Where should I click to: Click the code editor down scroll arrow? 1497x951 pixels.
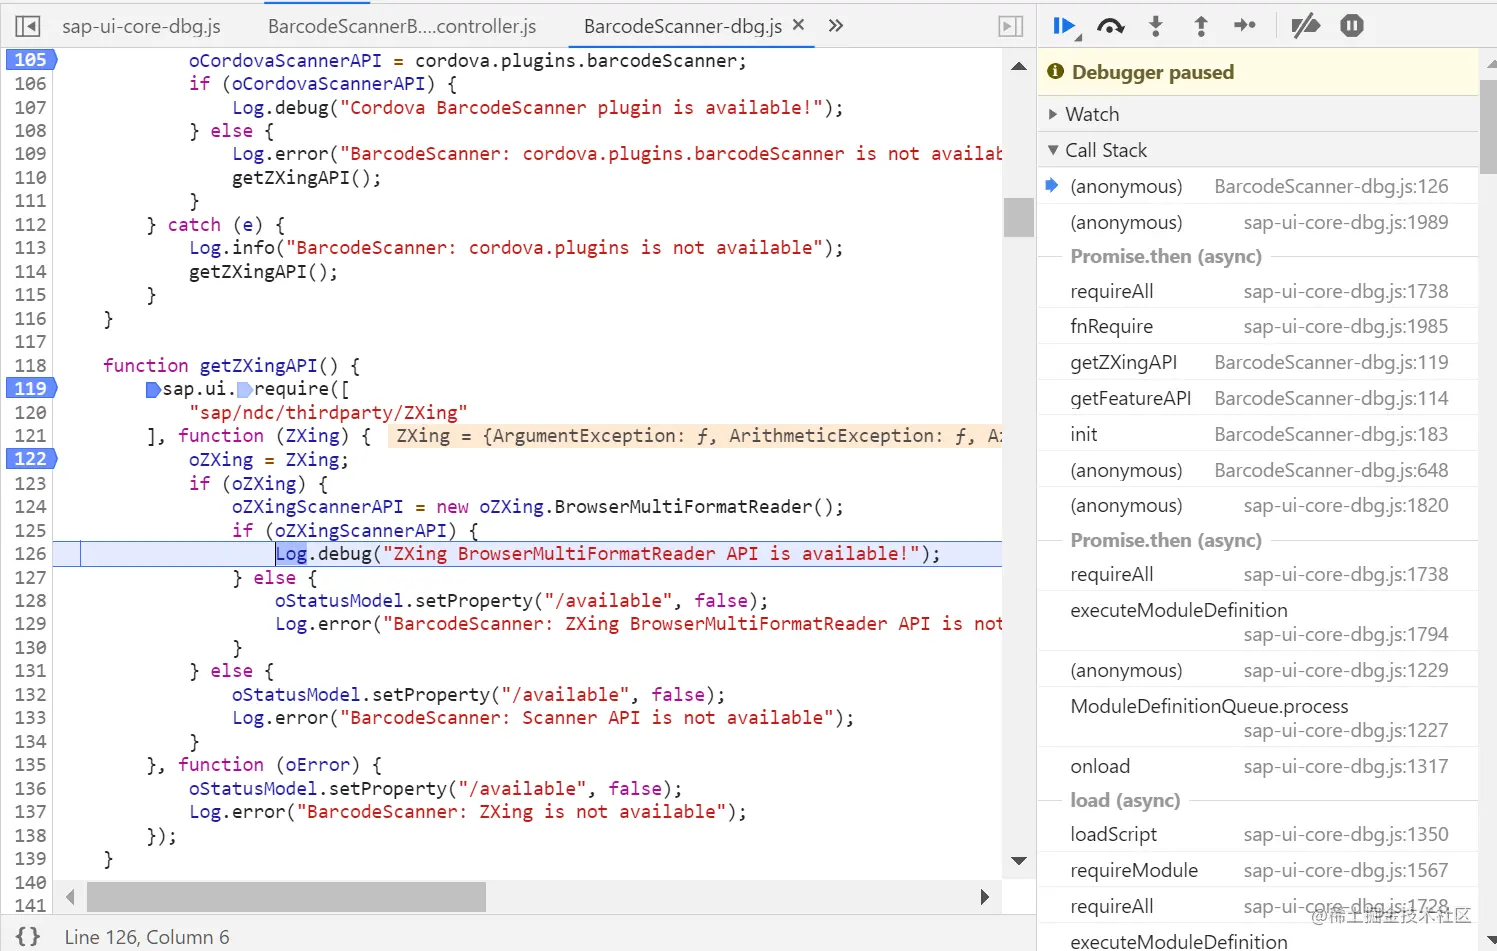1019,860
